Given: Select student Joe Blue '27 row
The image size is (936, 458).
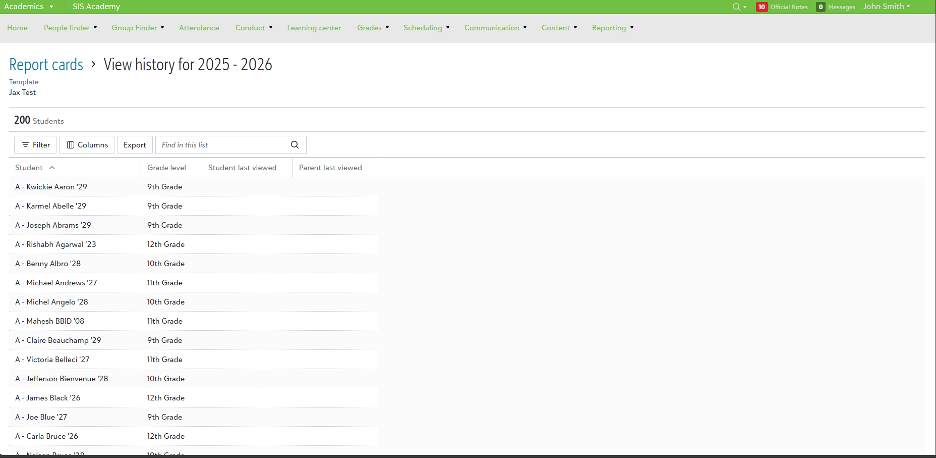Looking at the screenshot, I should tap(193, 417).
